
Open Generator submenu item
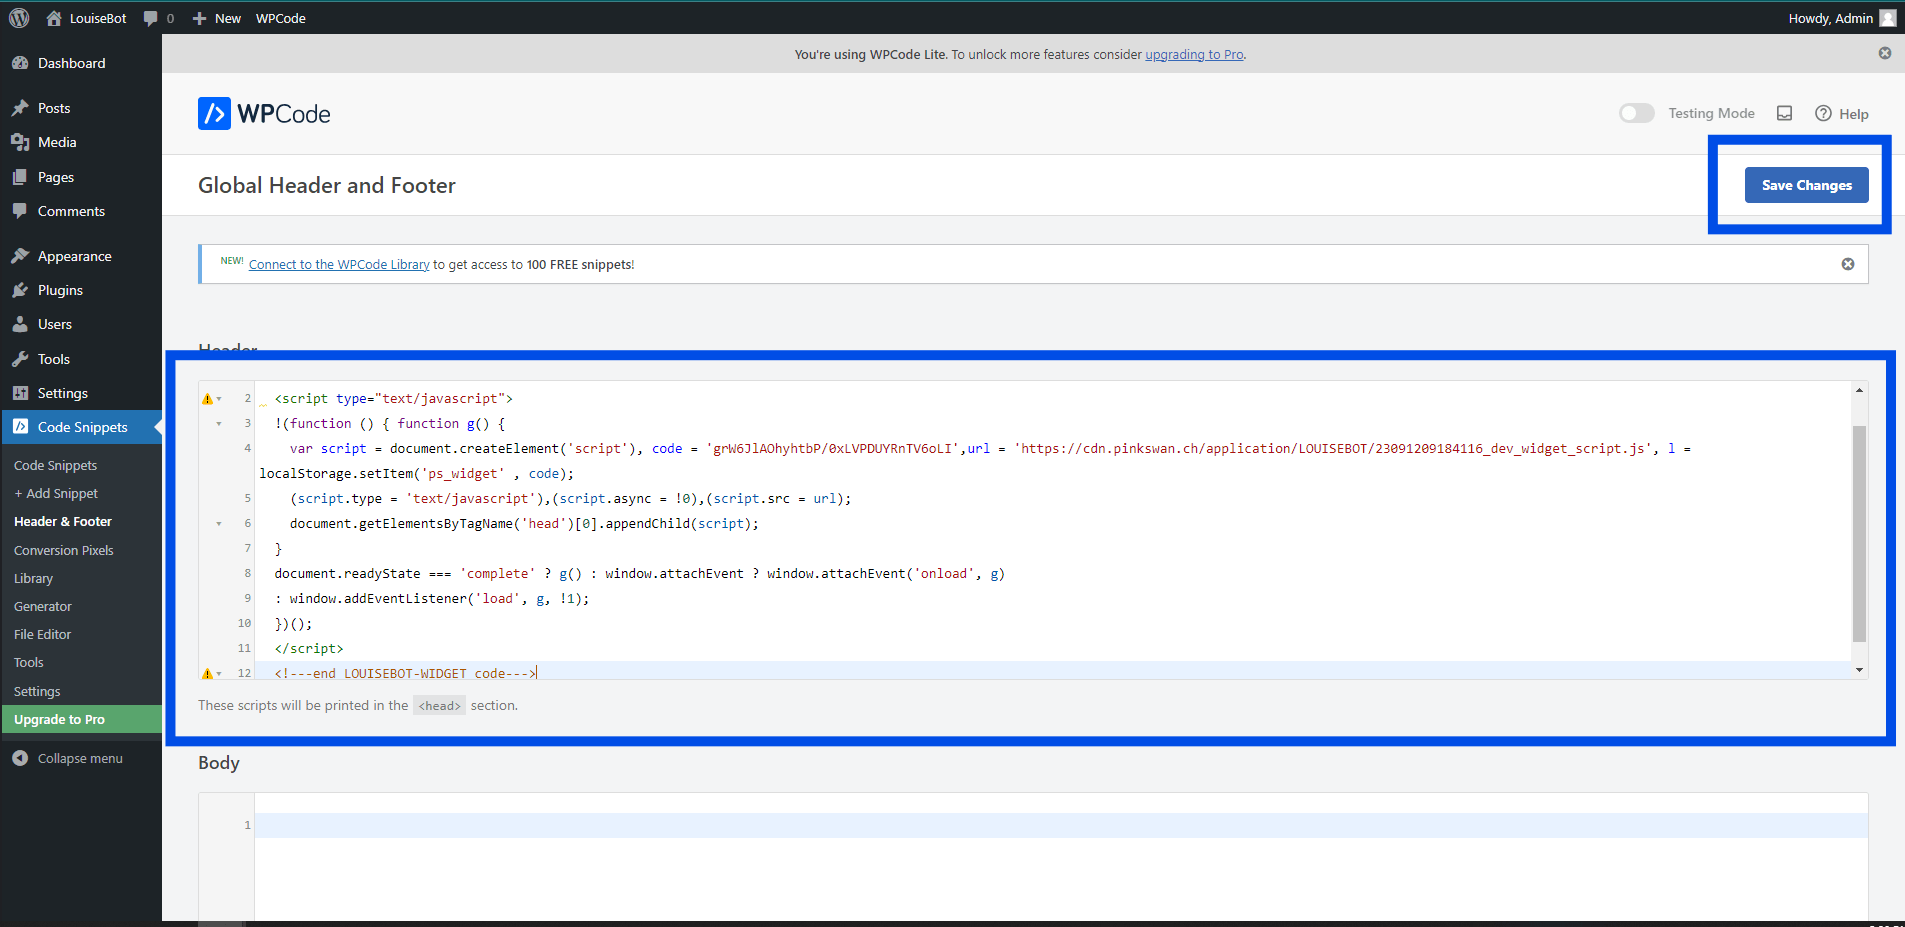pos(43,606)
